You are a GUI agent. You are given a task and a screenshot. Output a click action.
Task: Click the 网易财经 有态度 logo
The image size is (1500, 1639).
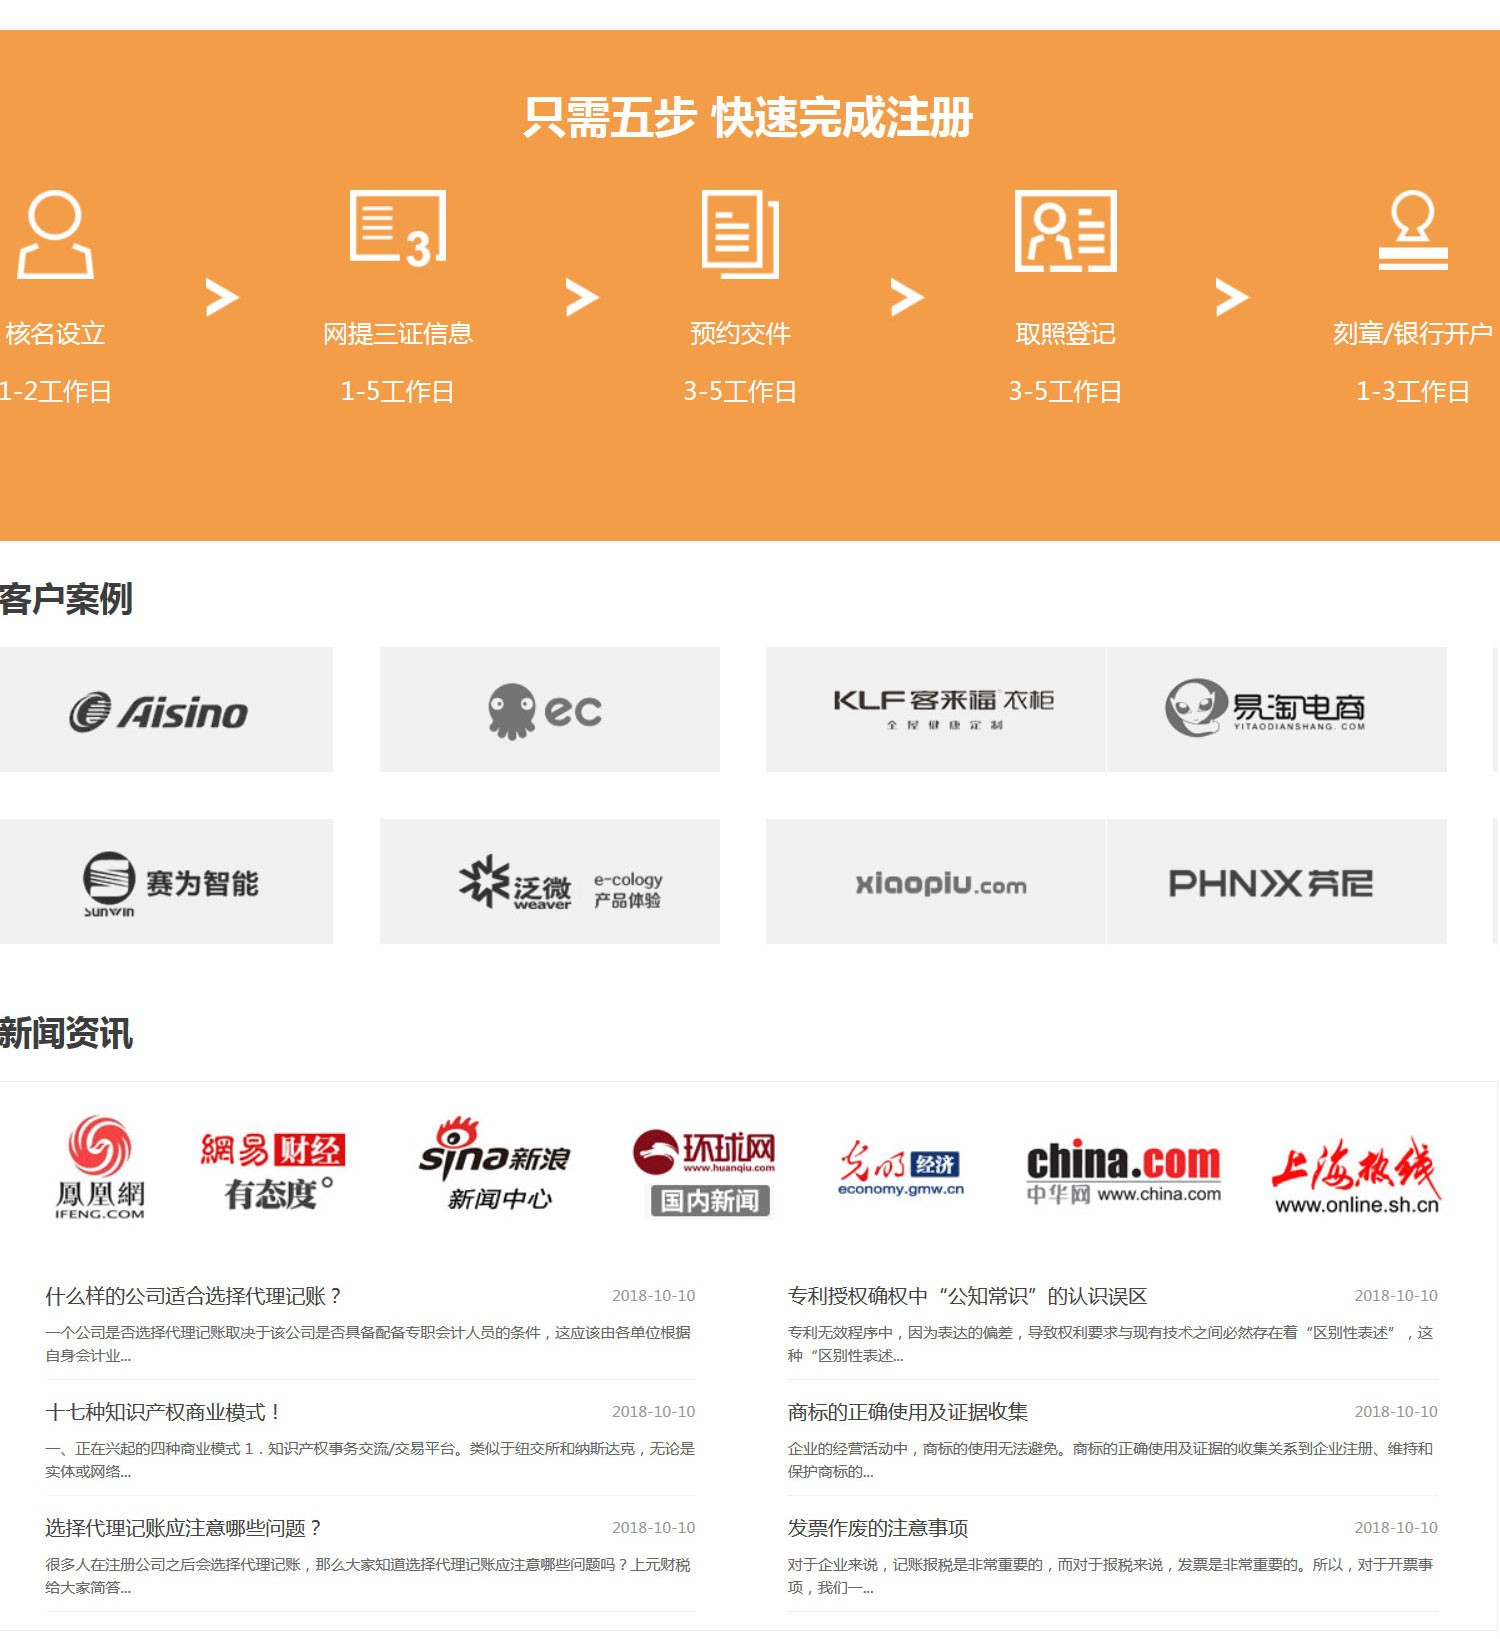click(272, 1171)
